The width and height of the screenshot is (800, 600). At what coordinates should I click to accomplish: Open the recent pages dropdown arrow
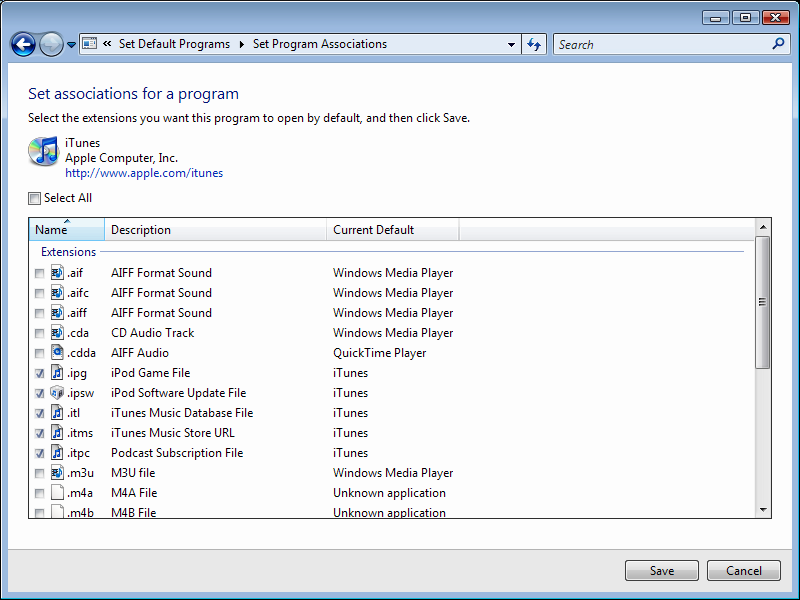coord(71,45)
